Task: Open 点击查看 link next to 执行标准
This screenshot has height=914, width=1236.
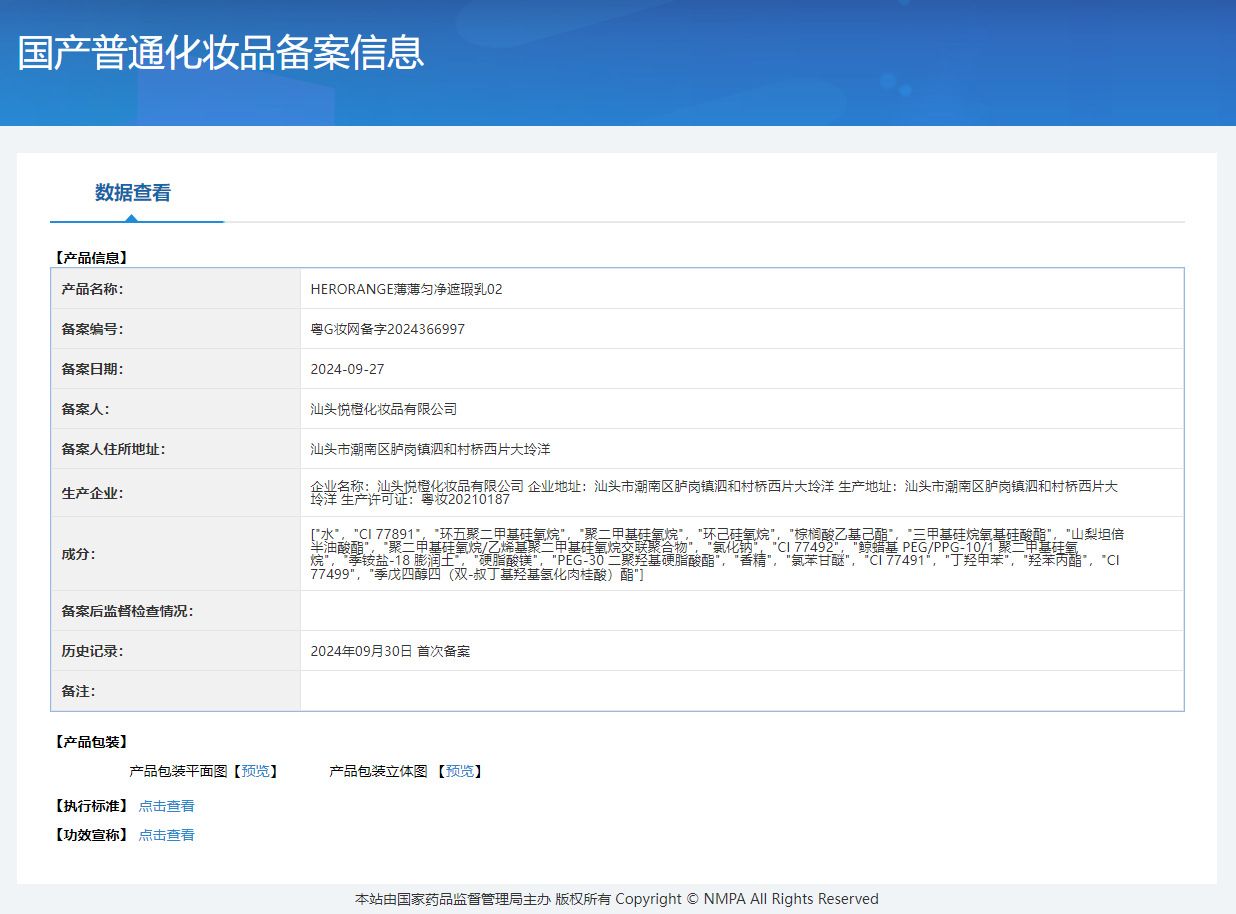Action: click(x=166, y=806)
